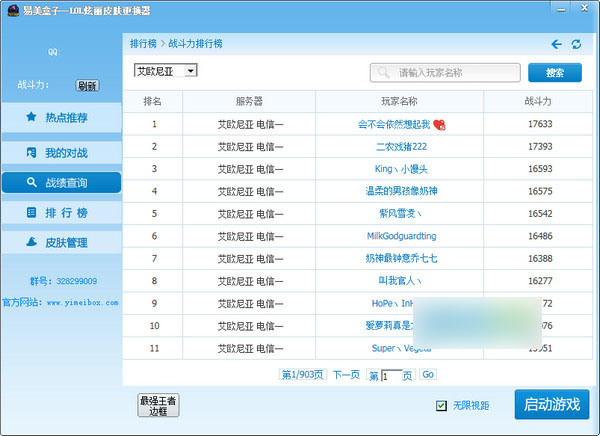Click the 第1/903页 page indicator
600x436 pixels.
(302, 374)
